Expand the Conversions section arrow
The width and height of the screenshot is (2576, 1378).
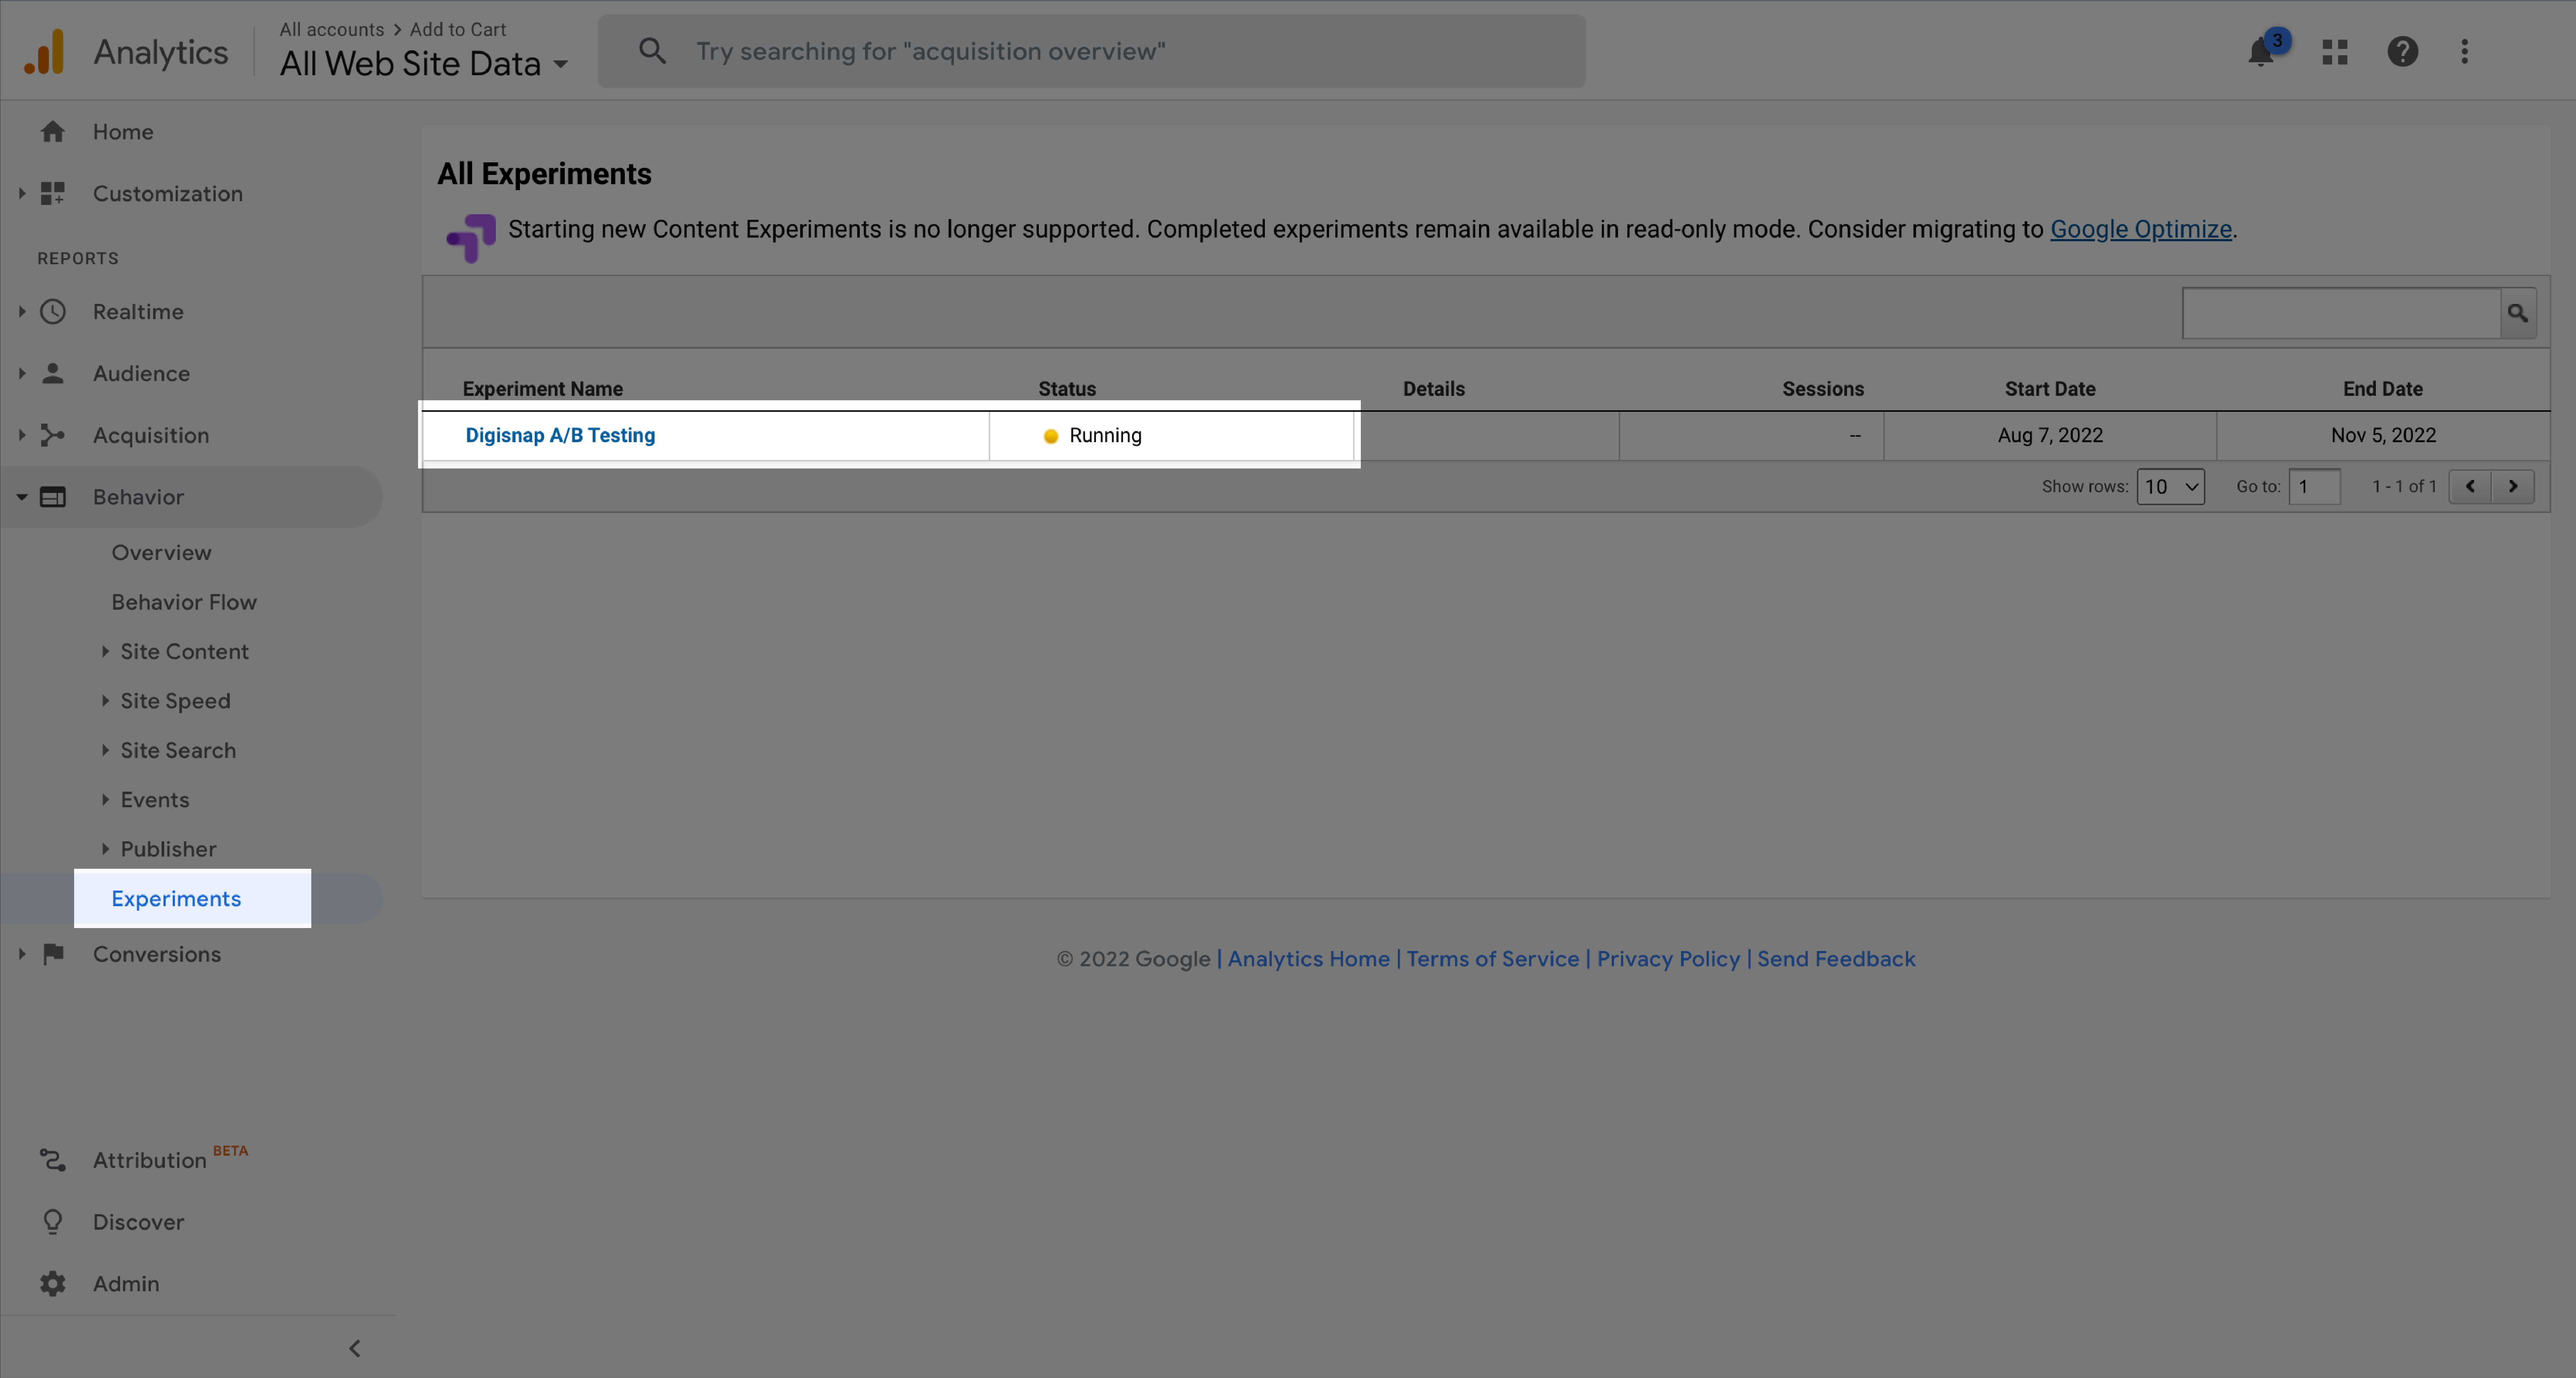(x=22, y=954)
